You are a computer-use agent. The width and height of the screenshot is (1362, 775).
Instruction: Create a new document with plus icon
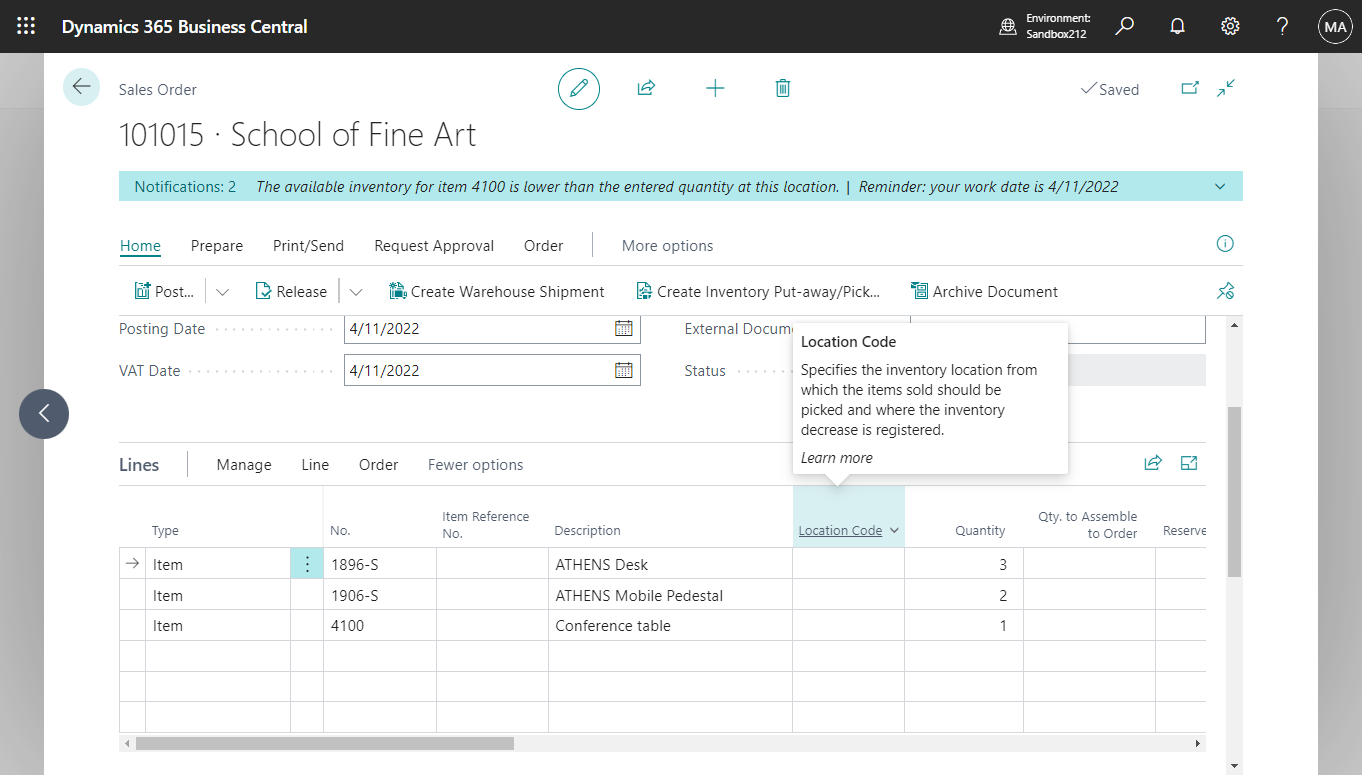click(715, 88)
